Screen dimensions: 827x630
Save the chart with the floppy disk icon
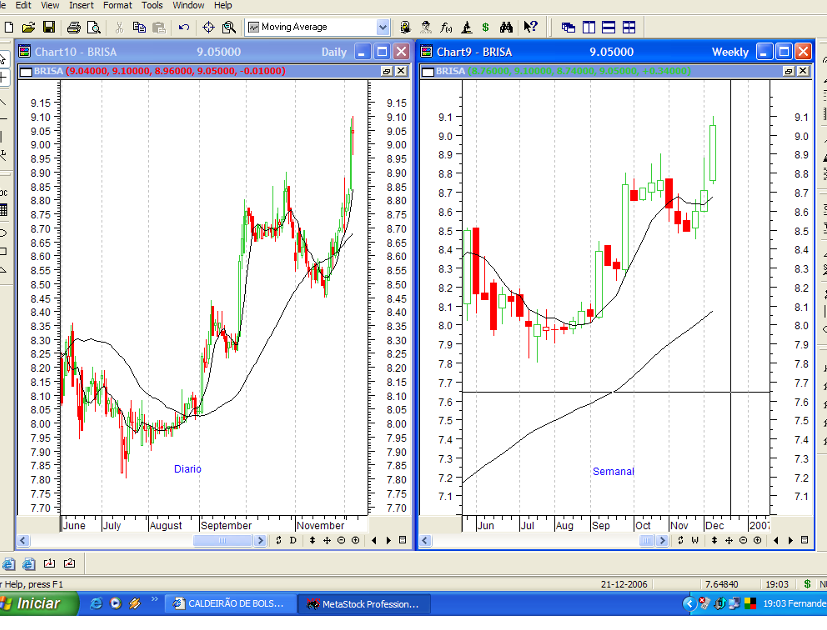coord(49,27)
